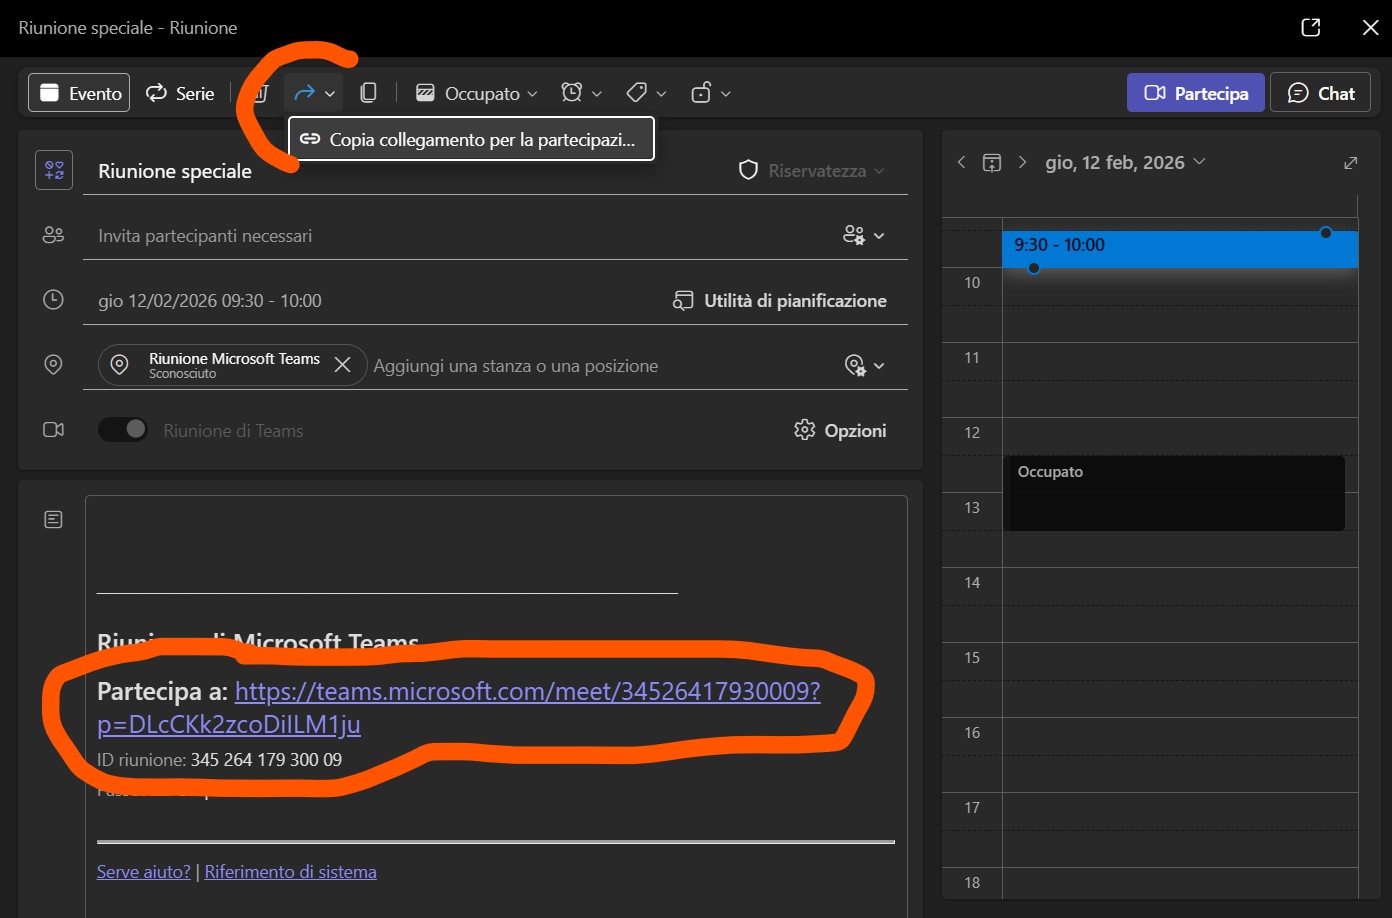Click the copy icon in toolbar
The height and width of the screenshot is (918, 1392).
click(368, 93)
